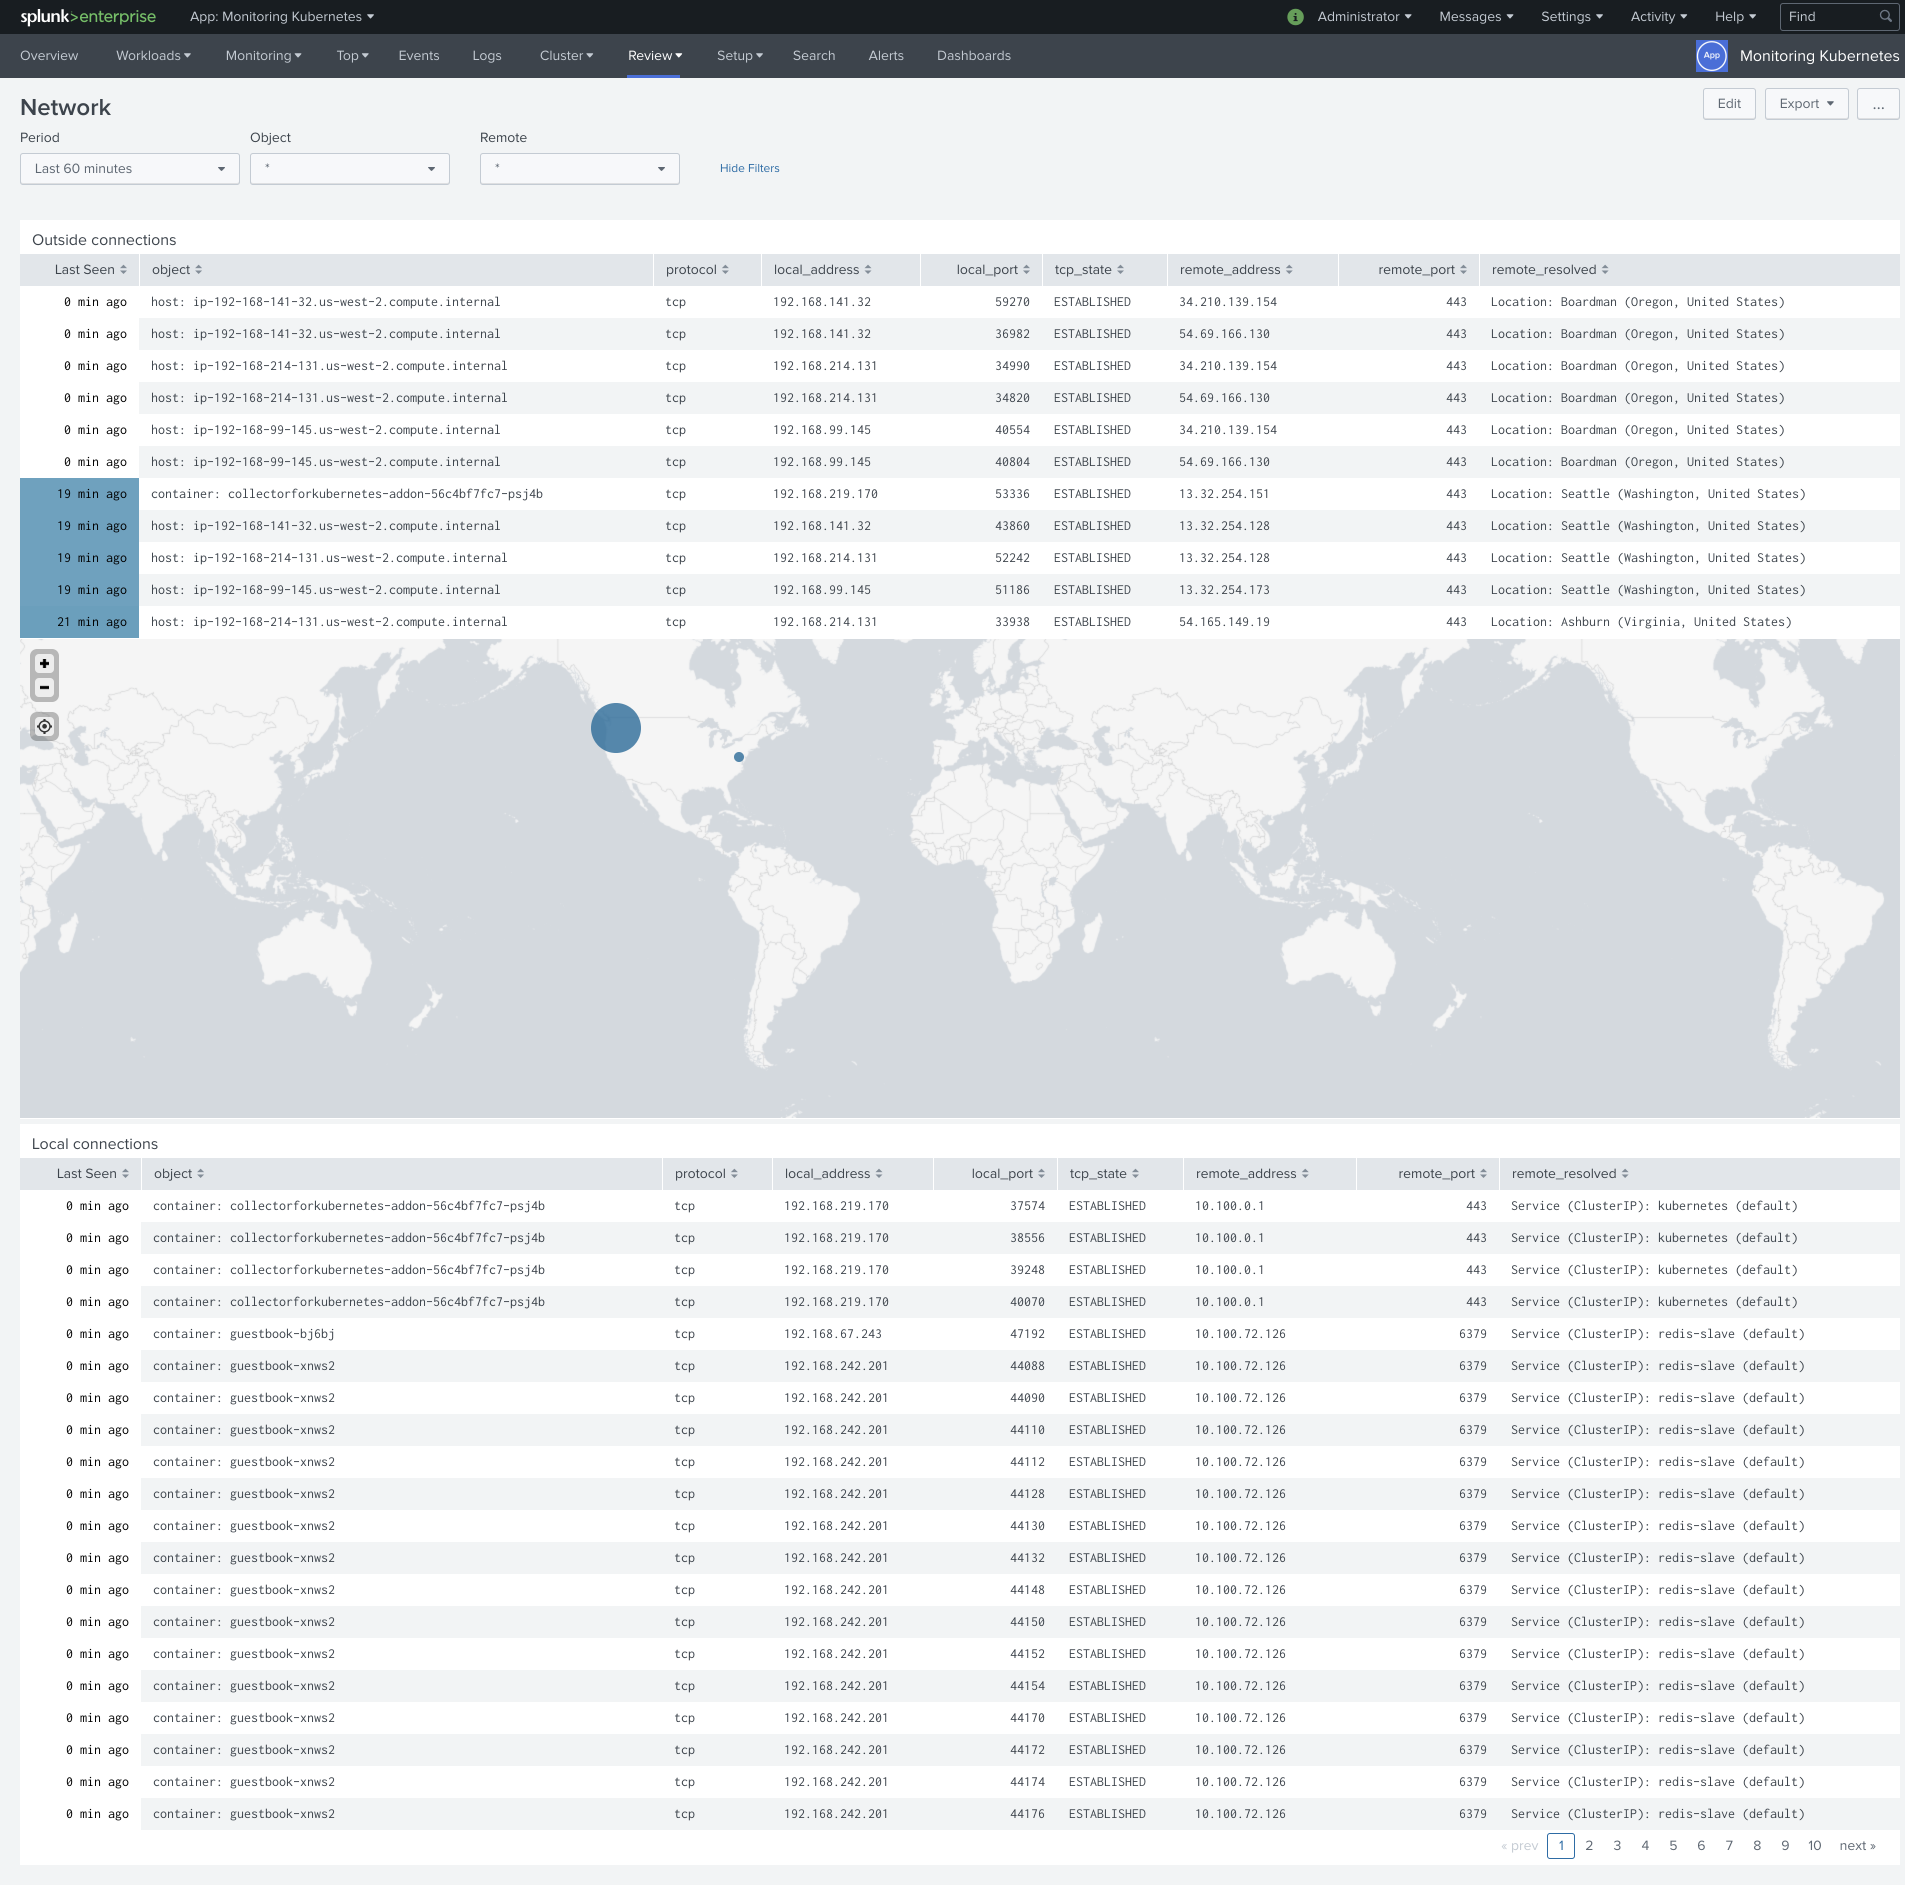The height and width of the screenshot is (1885, 1905).
Task: Sort Outside connections by local_address
Action: click(x=822, y=270)
